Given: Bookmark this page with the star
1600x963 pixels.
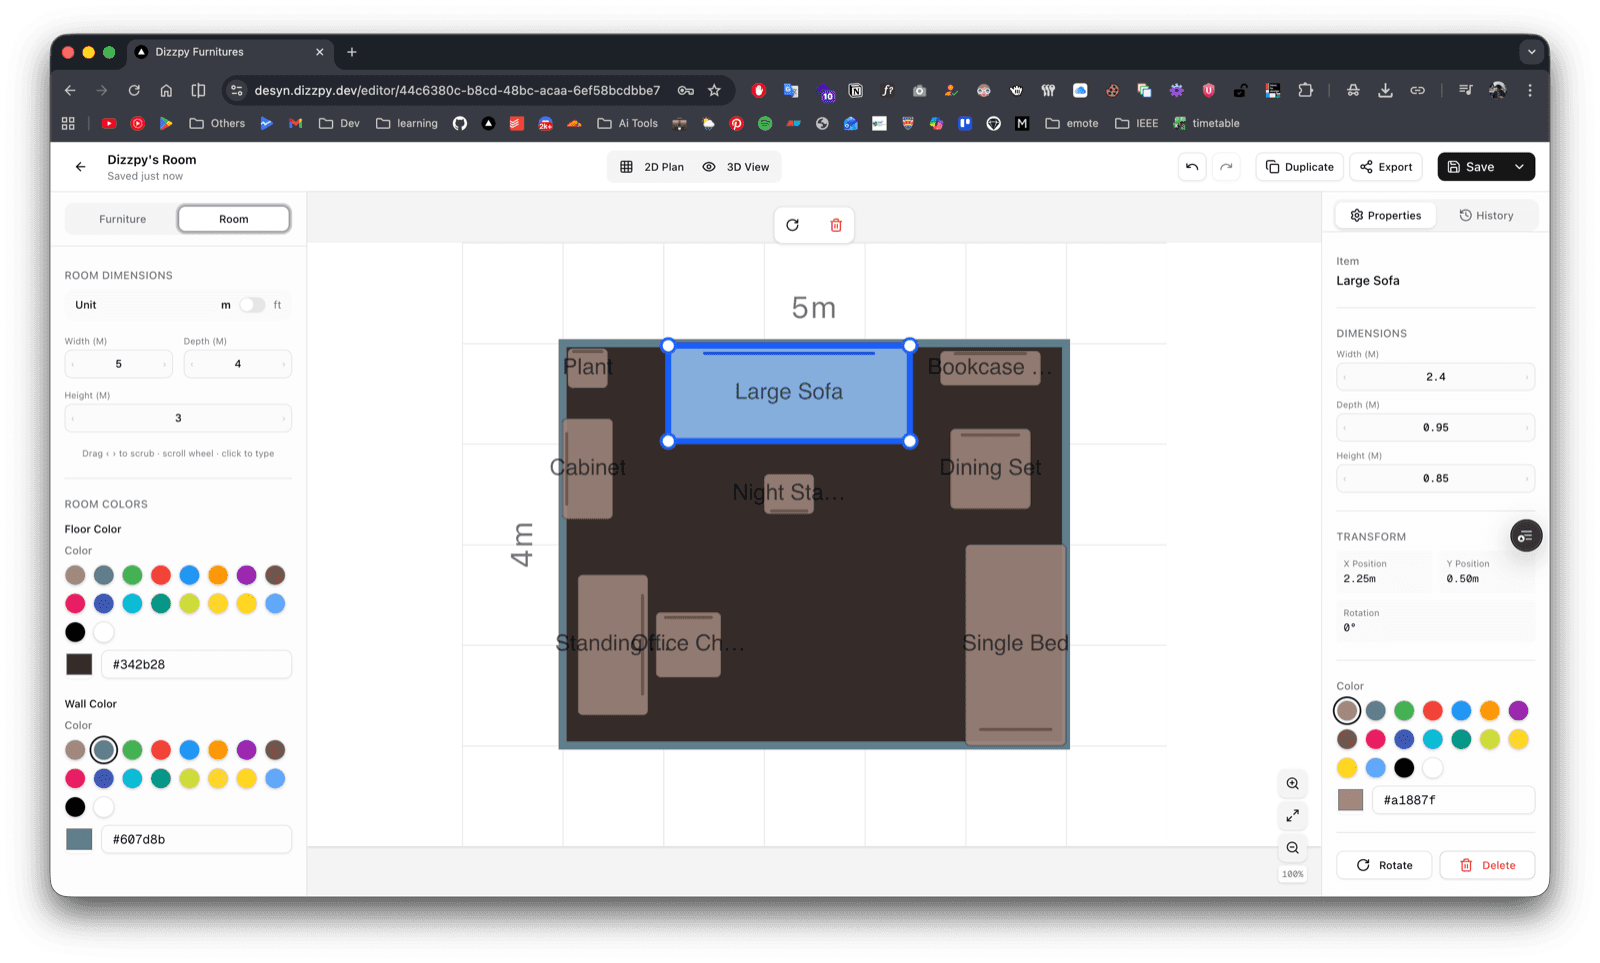Looking at the screenshot, I should [714, 90].
